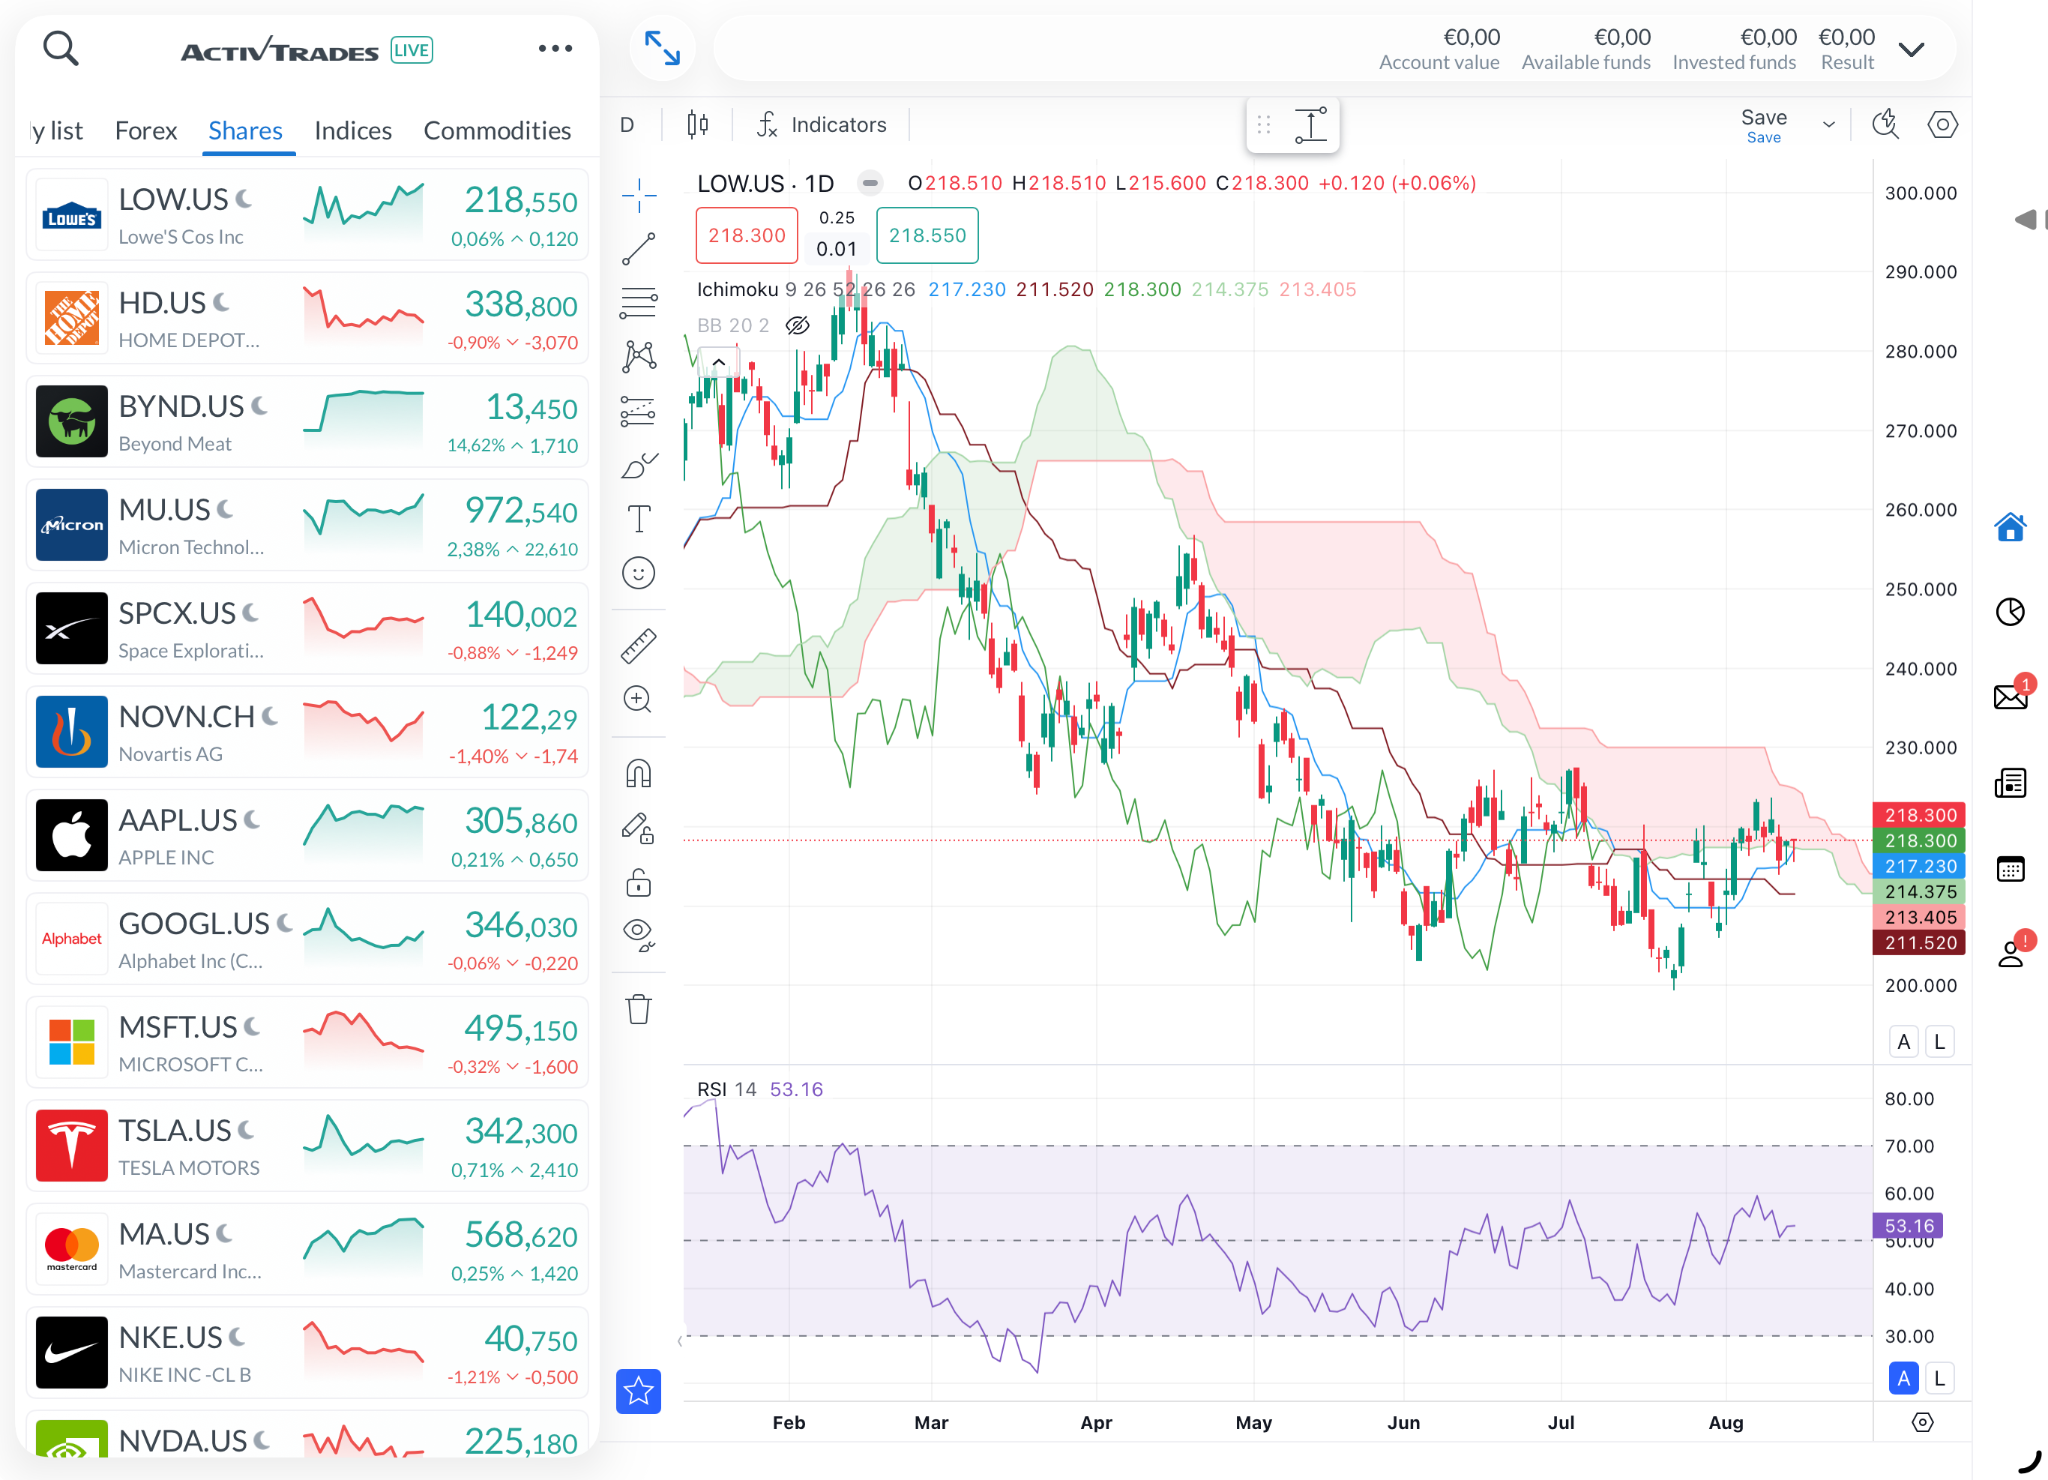Open the account profile icon

point(2010,954)
